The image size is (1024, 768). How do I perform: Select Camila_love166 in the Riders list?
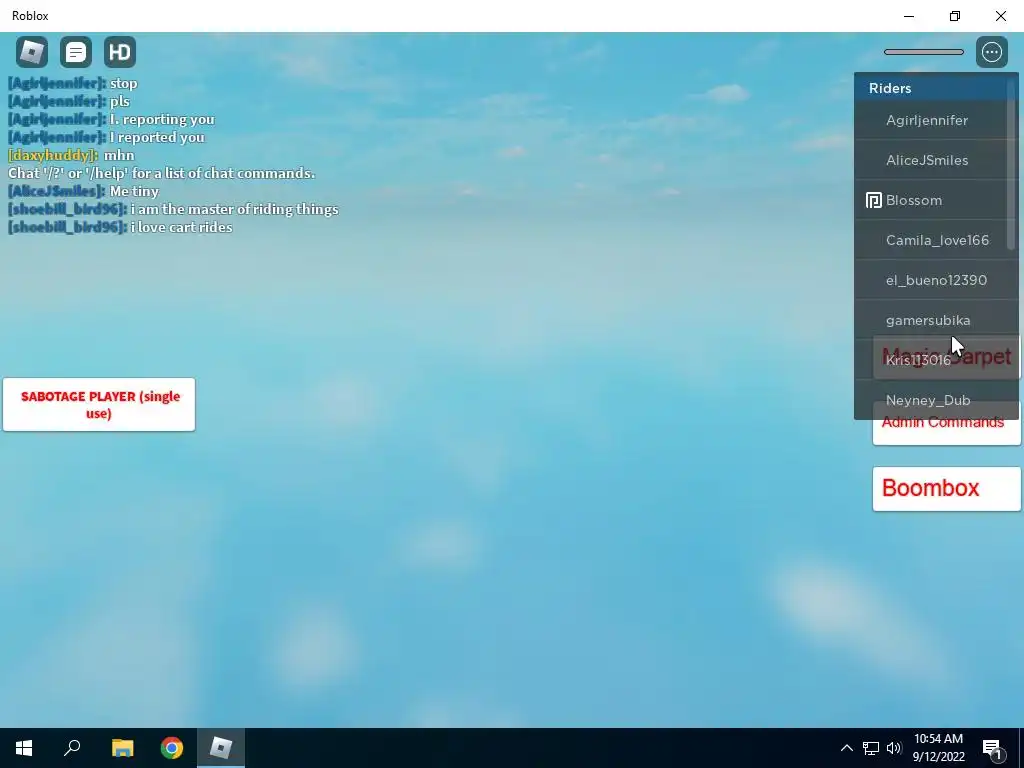click(931, 240)
